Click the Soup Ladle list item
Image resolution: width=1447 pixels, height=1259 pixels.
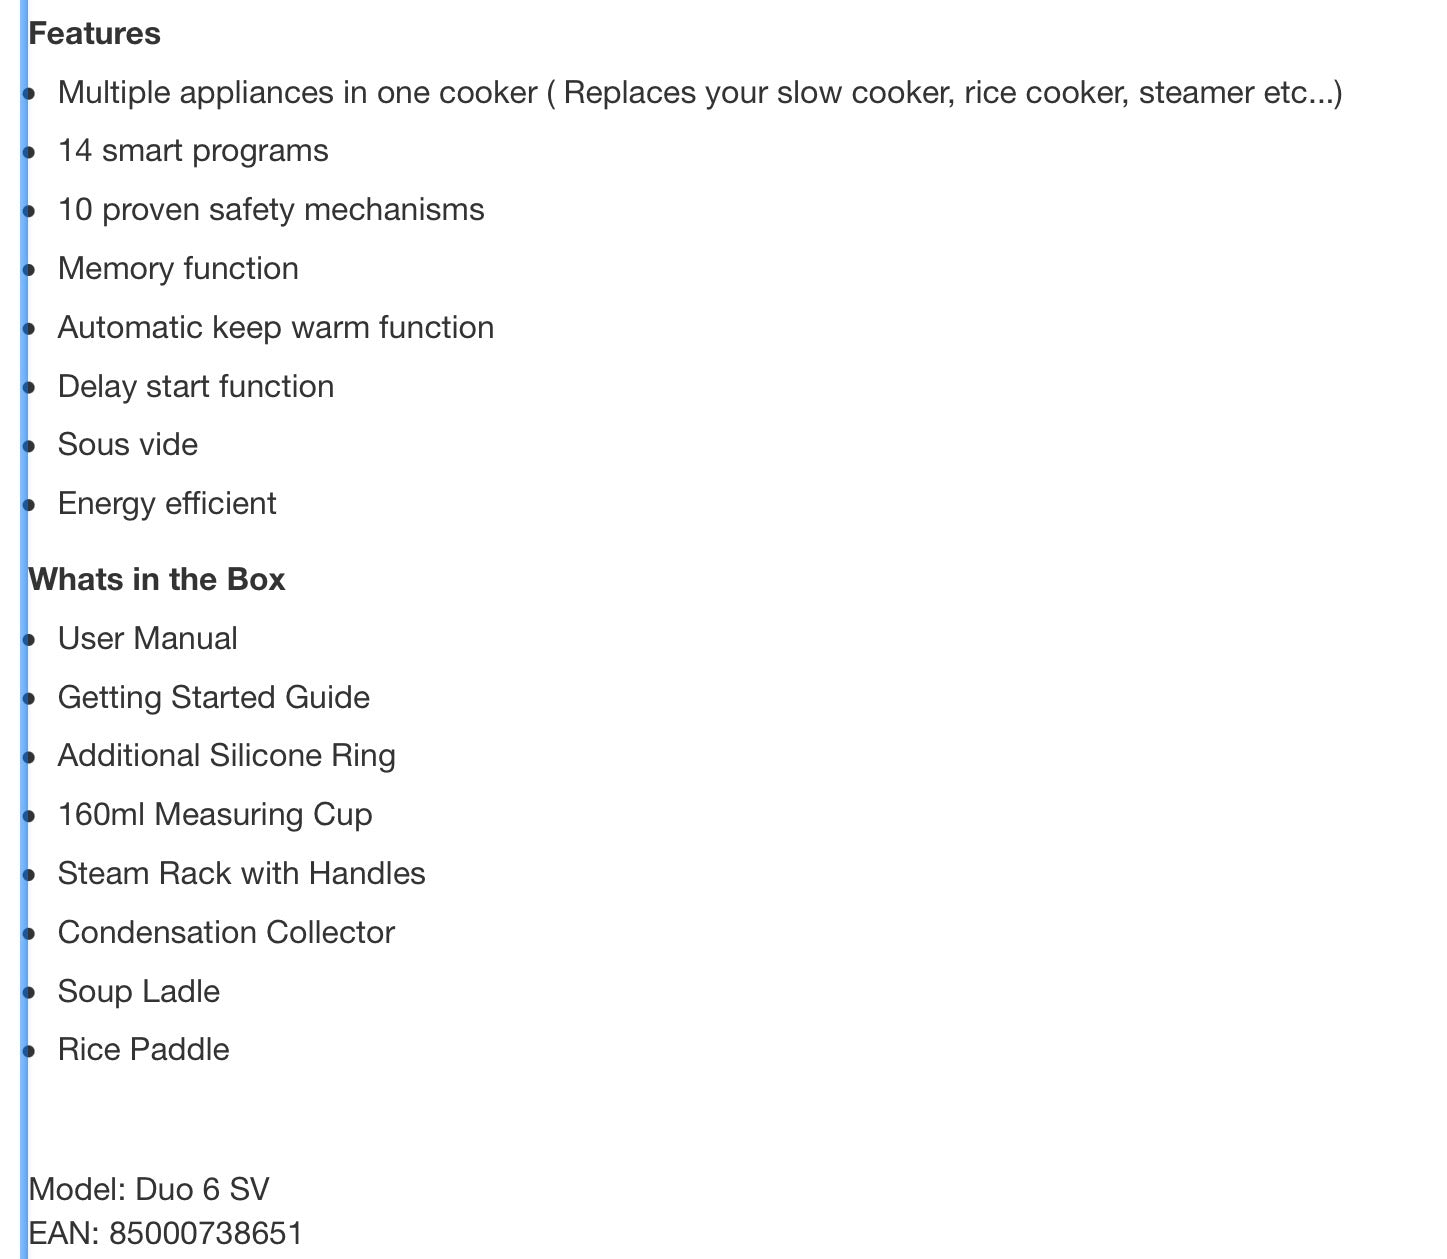coord(139,992)
